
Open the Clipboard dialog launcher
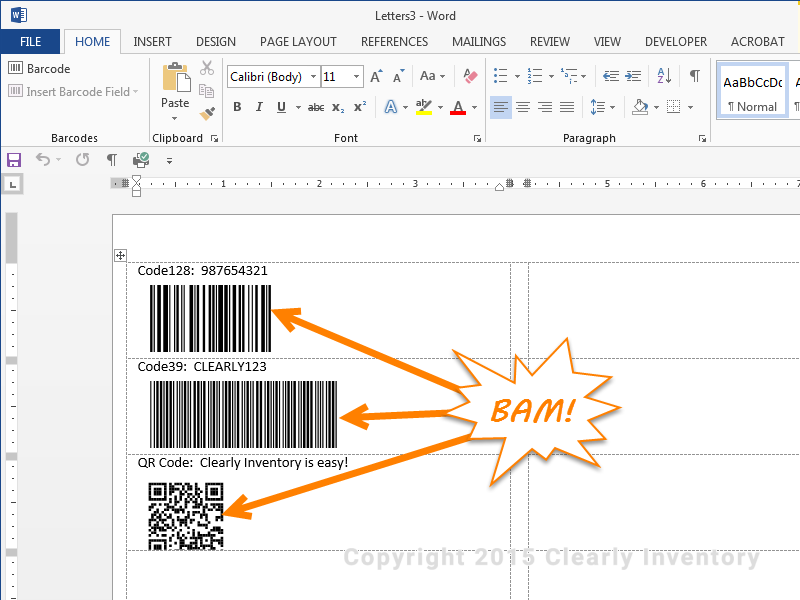[215, 138]
